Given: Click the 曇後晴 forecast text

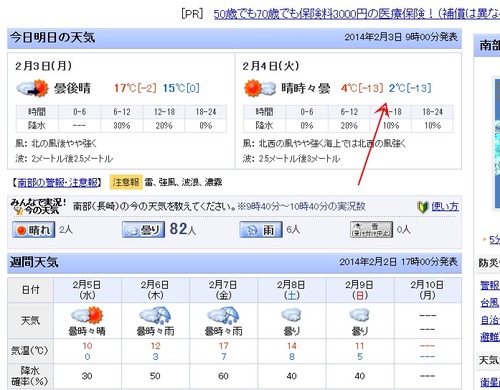Looking at the screenshot, I should click(x=72, y=88).
